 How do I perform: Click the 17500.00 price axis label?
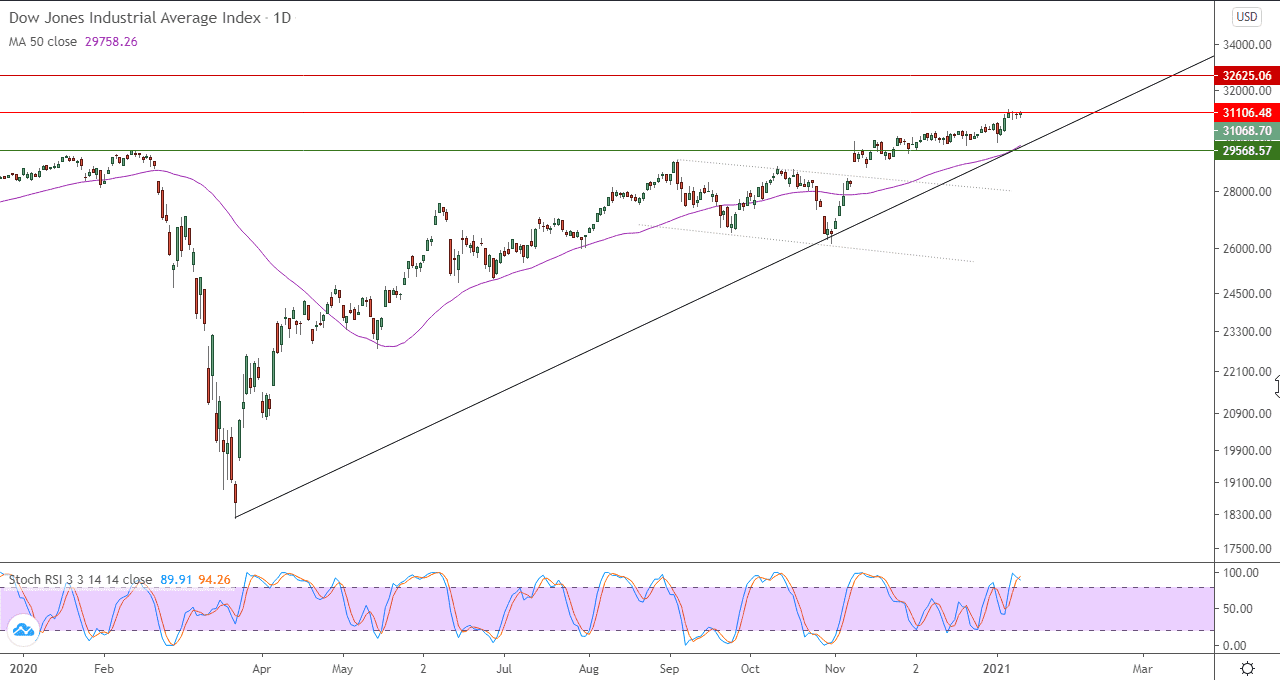pyautogui.click(x=1246, y=549)
